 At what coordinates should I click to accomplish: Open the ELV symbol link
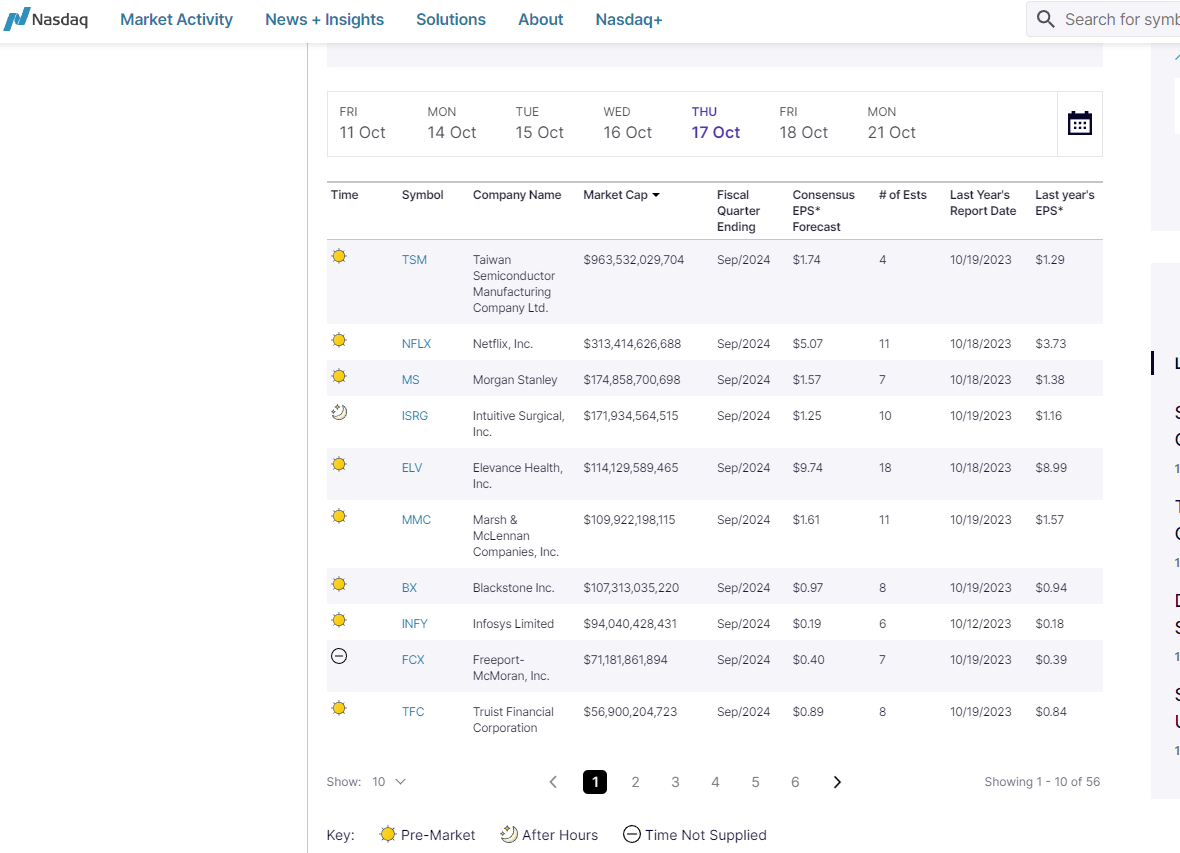[412, 468]
